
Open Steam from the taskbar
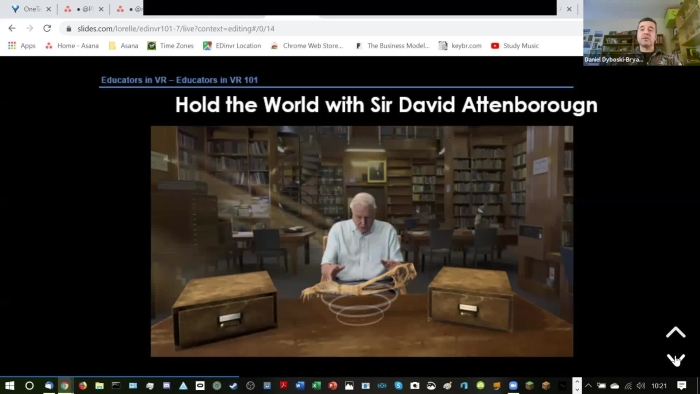[233, 386]
